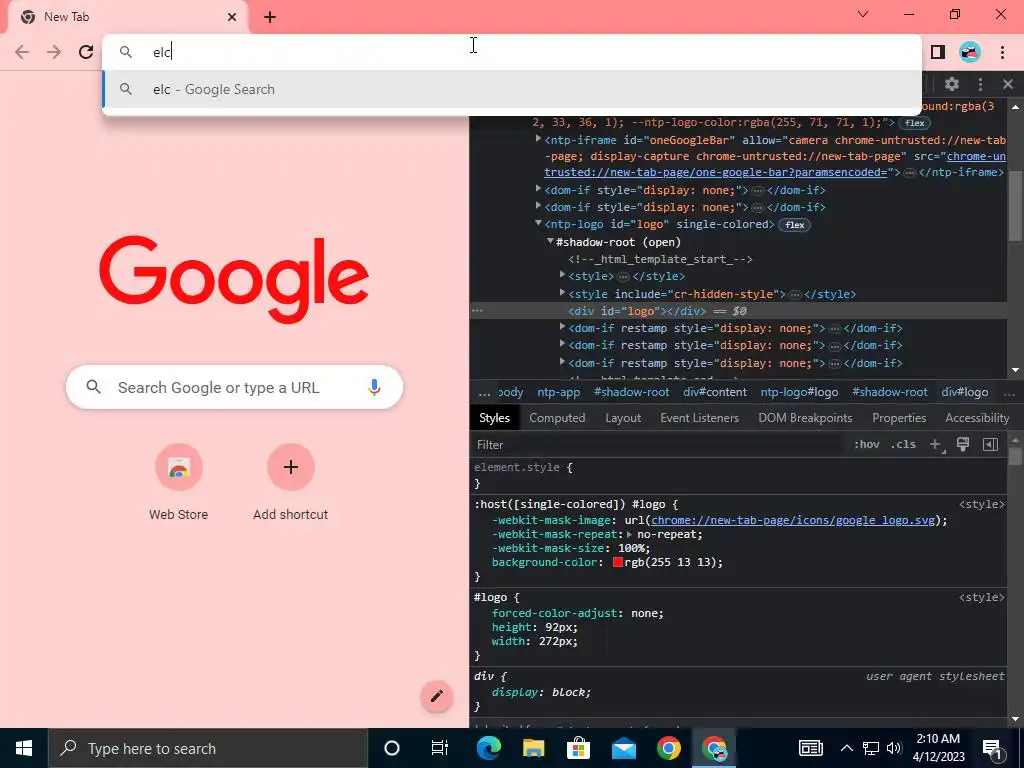
Task: Click the Customize Chrome pencil button
Action: [437, 696]
